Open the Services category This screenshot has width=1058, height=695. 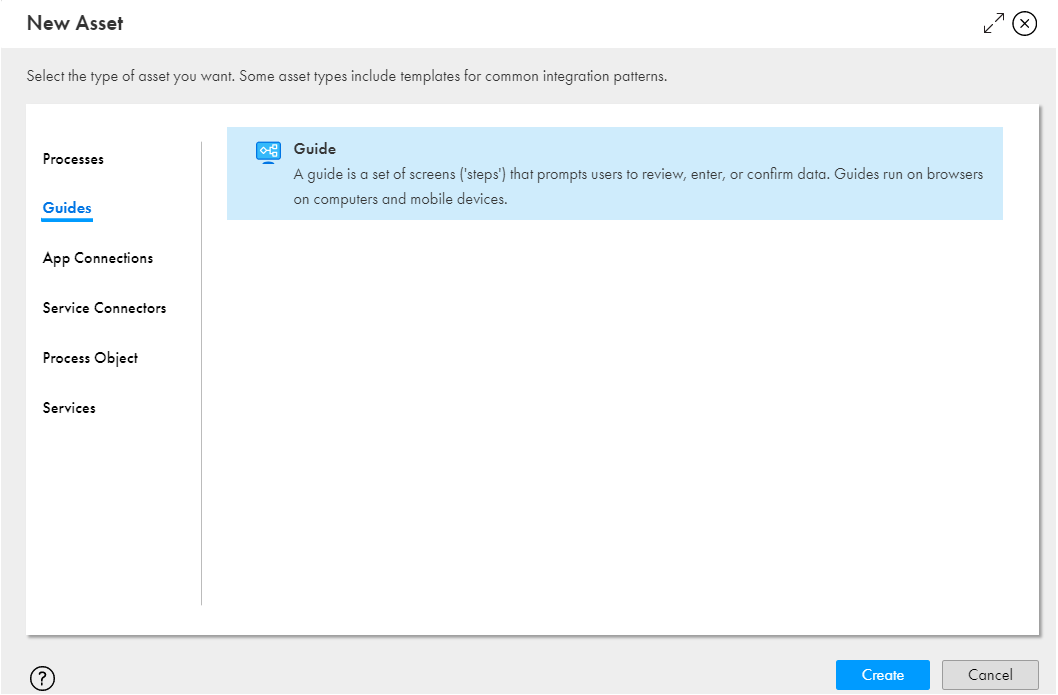pyautogui.click(x=69, y=408)
